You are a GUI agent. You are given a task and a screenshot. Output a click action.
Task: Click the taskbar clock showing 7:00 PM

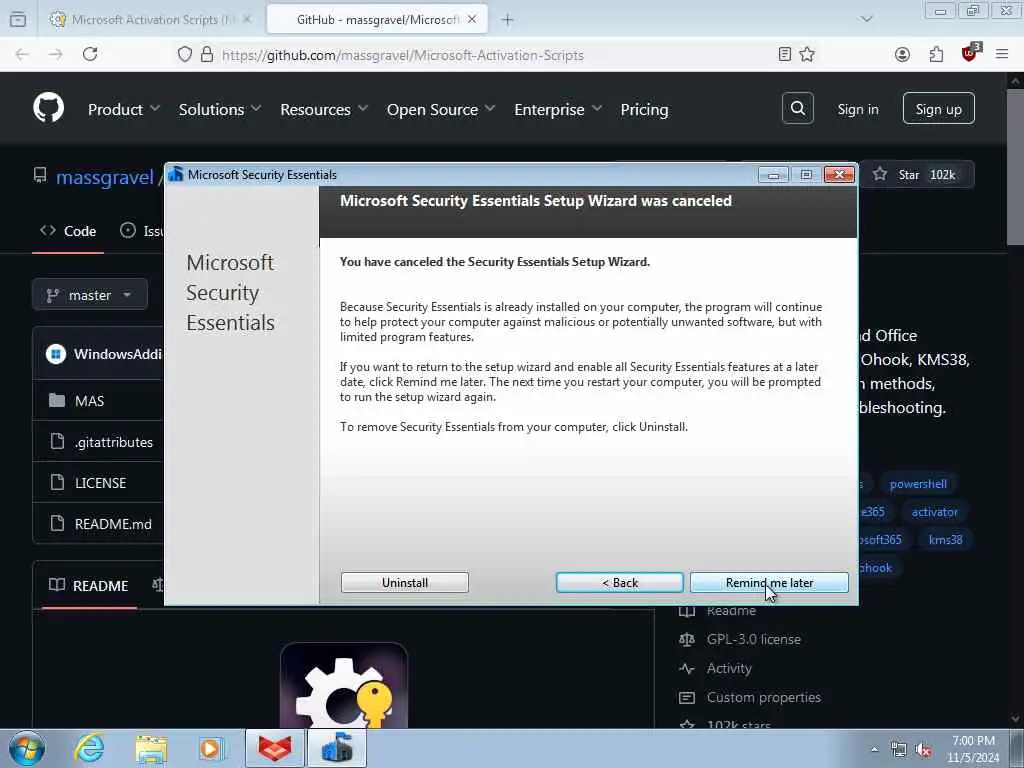(x=973, y=749)
